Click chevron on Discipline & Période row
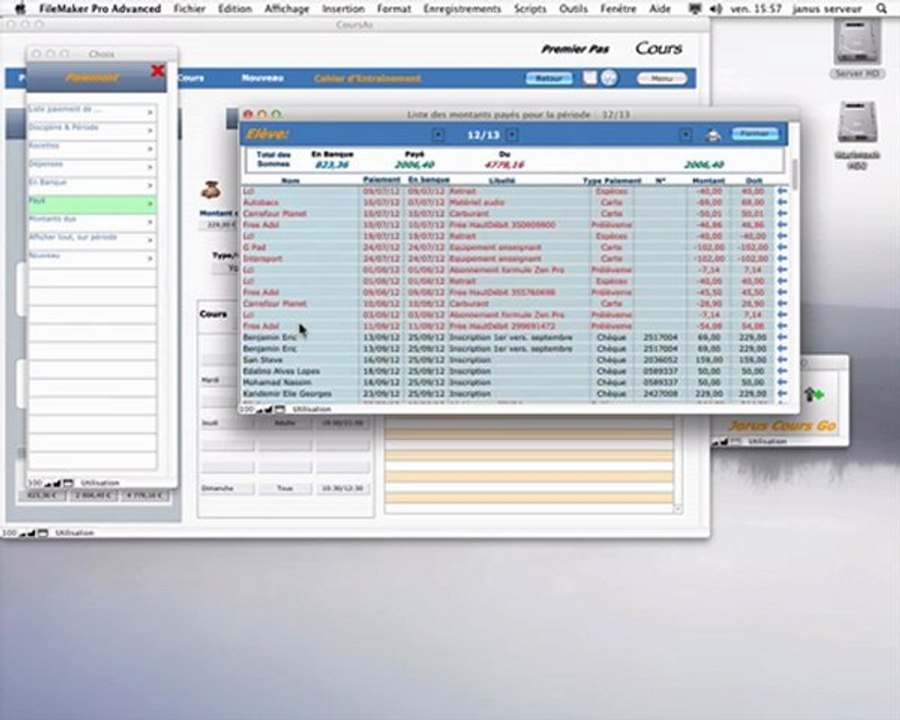 pos(150,131)
